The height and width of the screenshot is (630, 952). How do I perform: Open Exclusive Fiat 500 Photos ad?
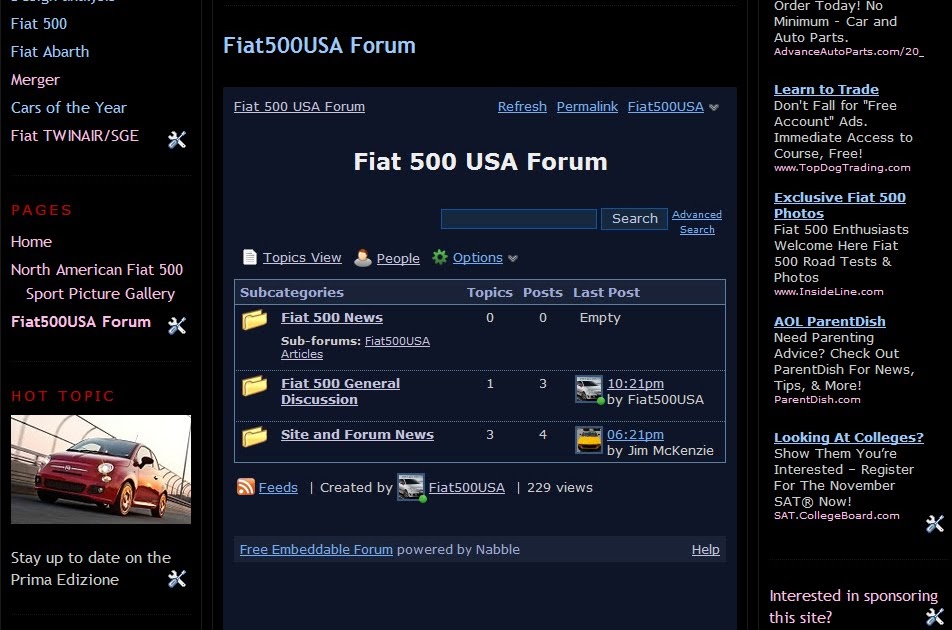tap(840, 205)
